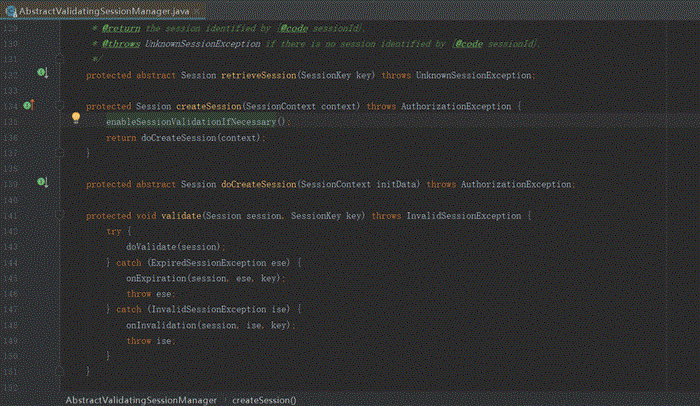Click fold end marker of validate method
Screen dimensions: 700x406
pyautogui.click(x=59, y=371)
